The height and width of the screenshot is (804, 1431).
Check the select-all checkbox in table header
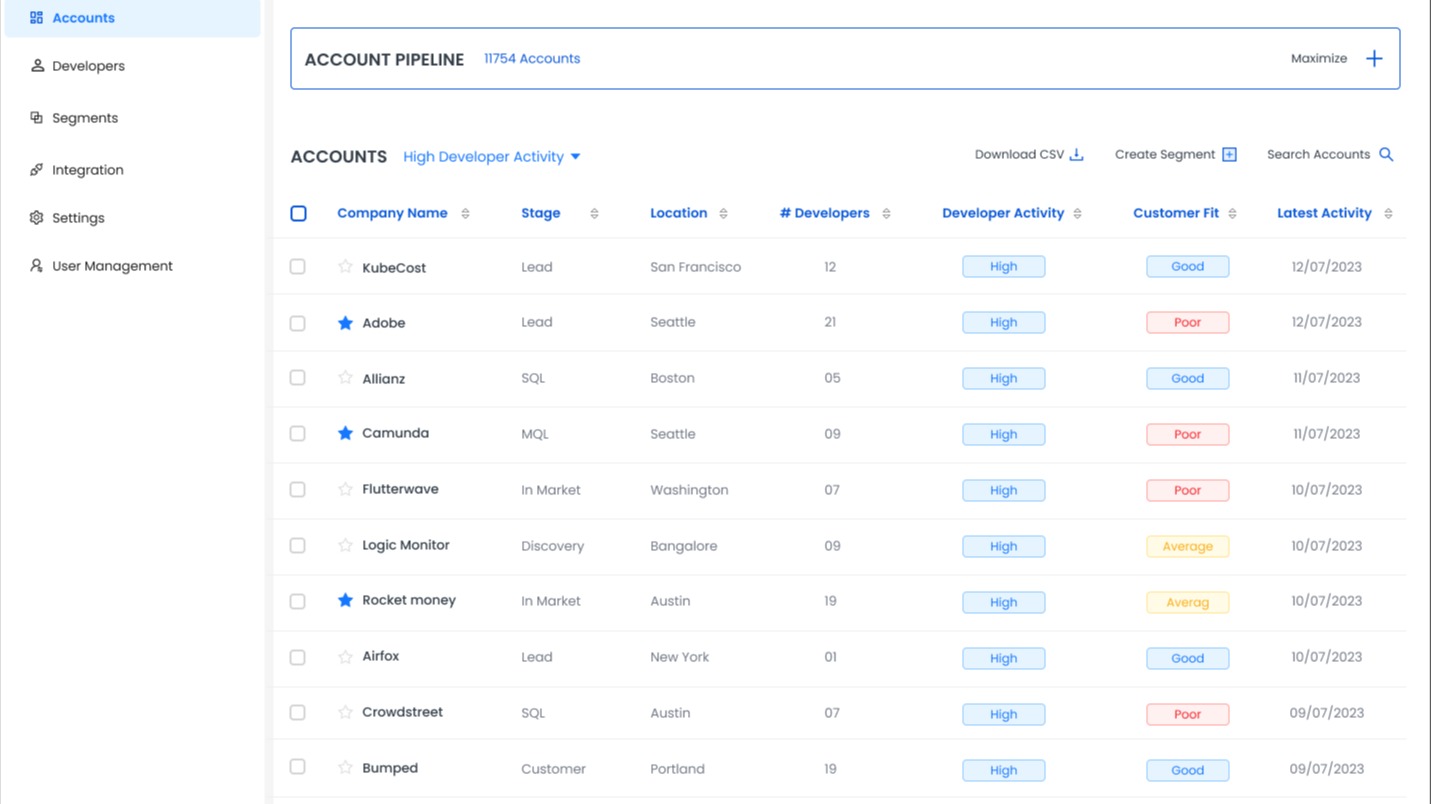tap(298, 212)
